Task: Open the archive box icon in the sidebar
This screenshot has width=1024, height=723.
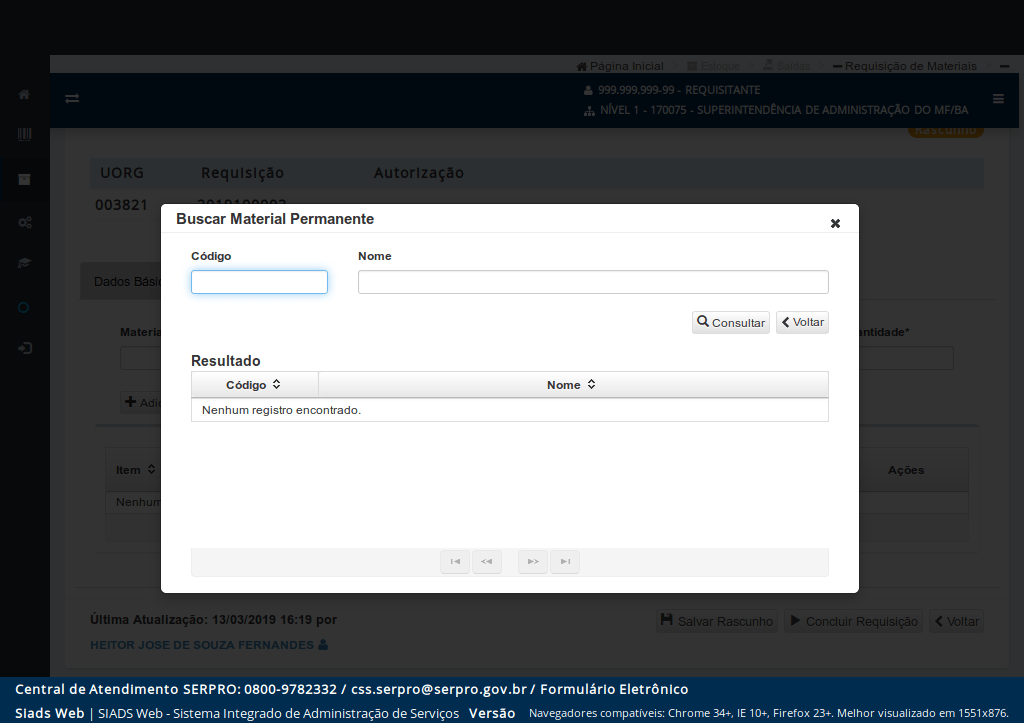Action: [x=24, y=180]
